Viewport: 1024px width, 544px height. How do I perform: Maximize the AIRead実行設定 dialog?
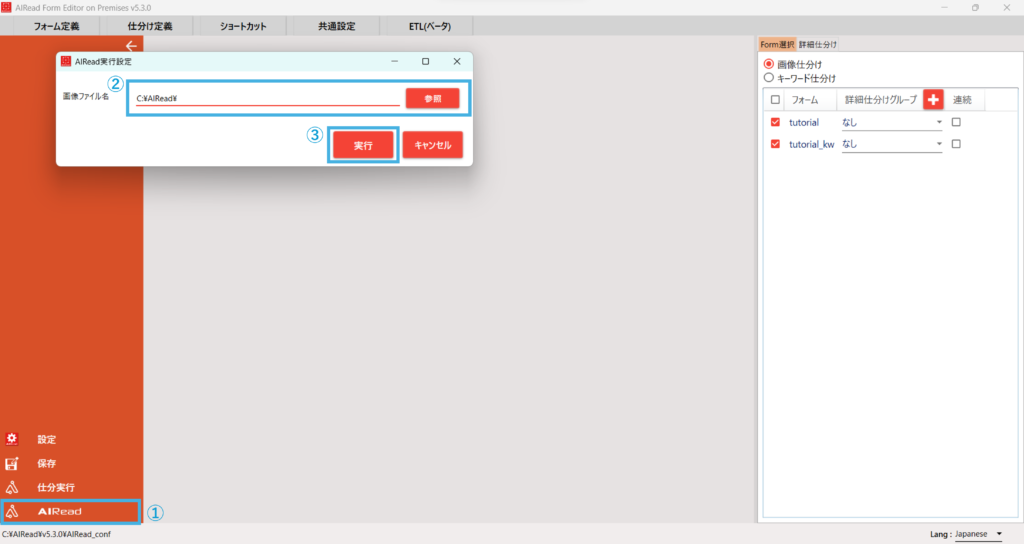point(425,62)
